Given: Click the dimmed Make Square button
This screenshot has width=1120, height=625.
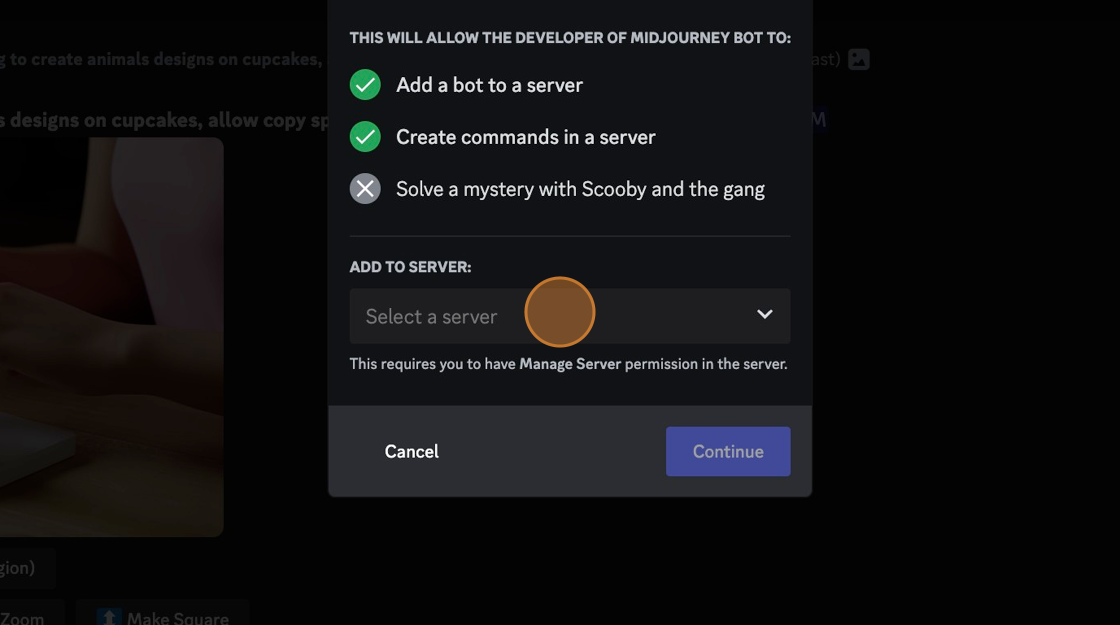Looking at the screenshot, I should pyautogui.click(x=163, y=616).
